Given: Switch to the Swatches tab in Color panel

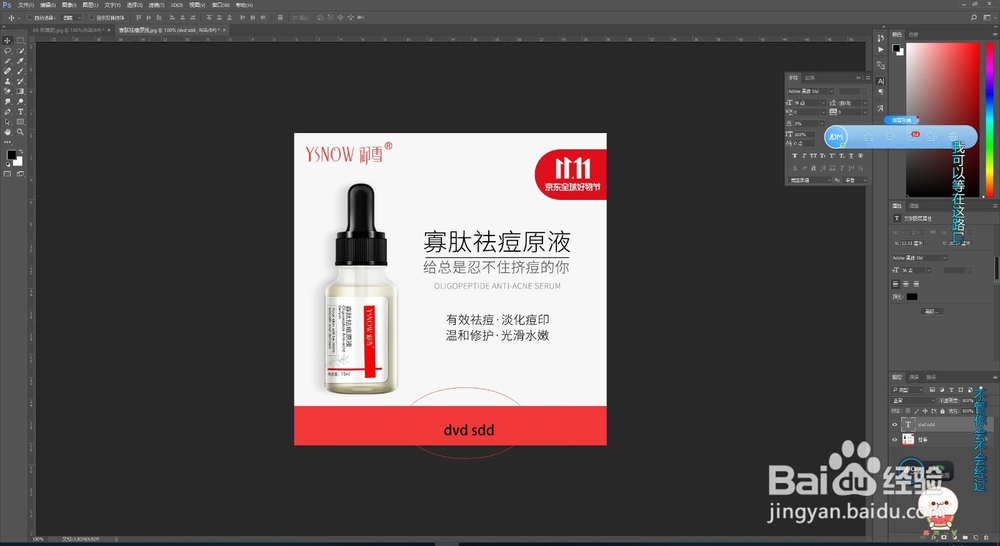Looking at the screenshot, I should 914,34.
